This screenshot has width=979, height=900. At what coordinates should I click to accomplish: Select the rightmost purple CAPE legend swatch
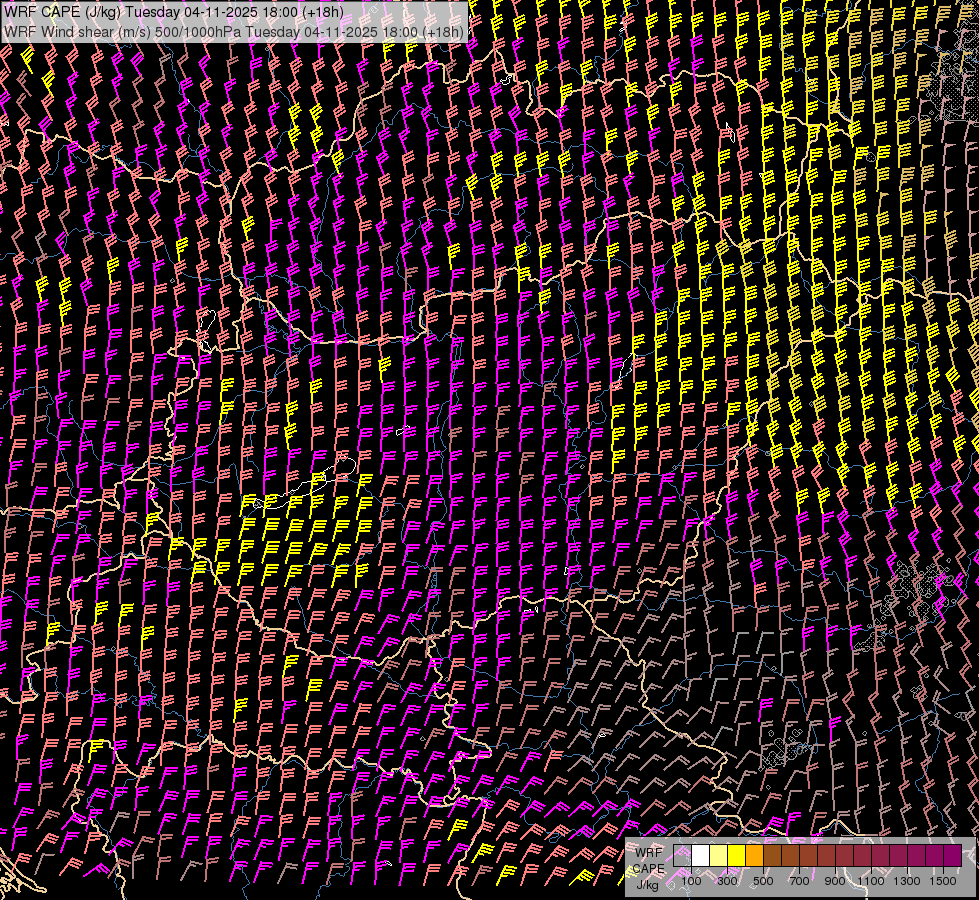coord(952,856)
